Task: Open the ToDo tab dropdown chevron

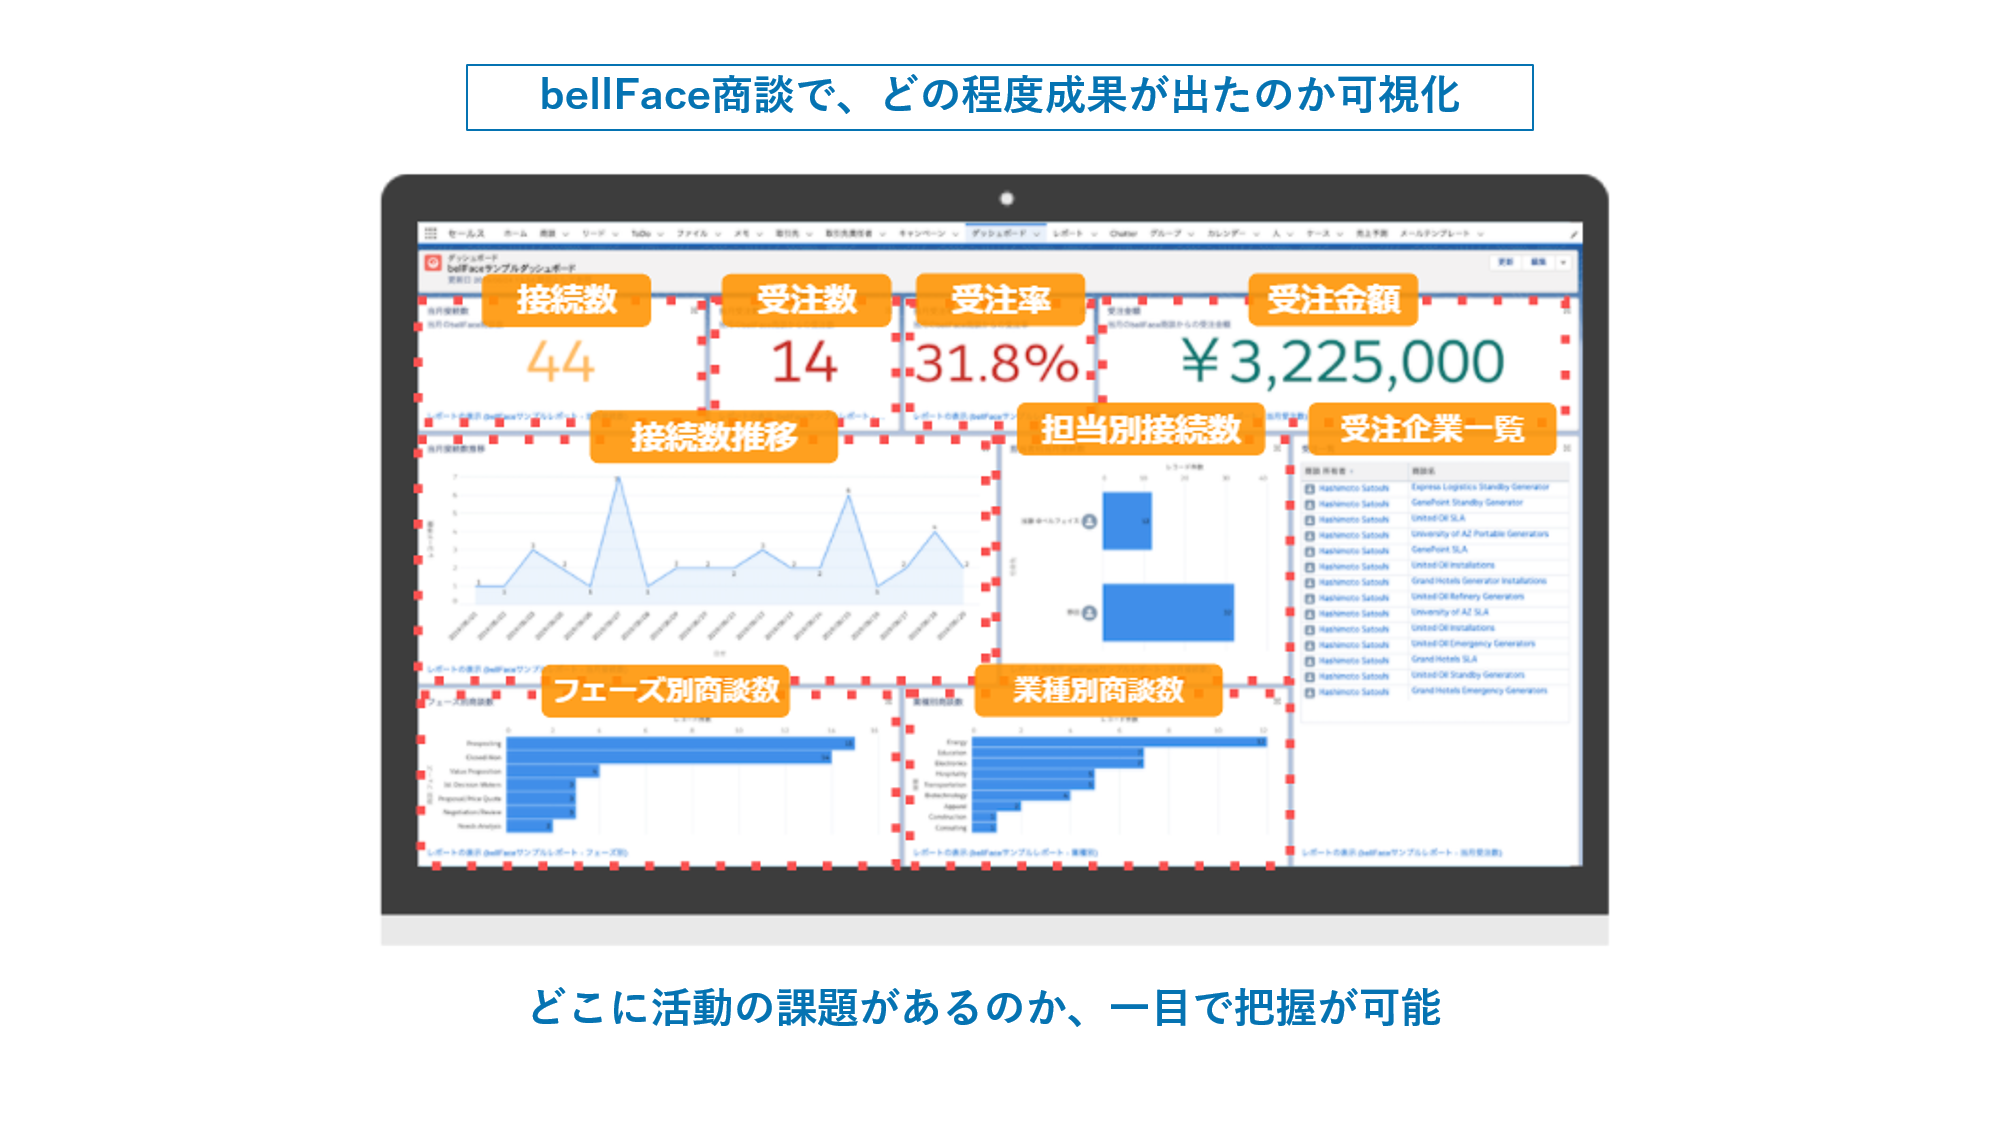Action: pos(661,234)
